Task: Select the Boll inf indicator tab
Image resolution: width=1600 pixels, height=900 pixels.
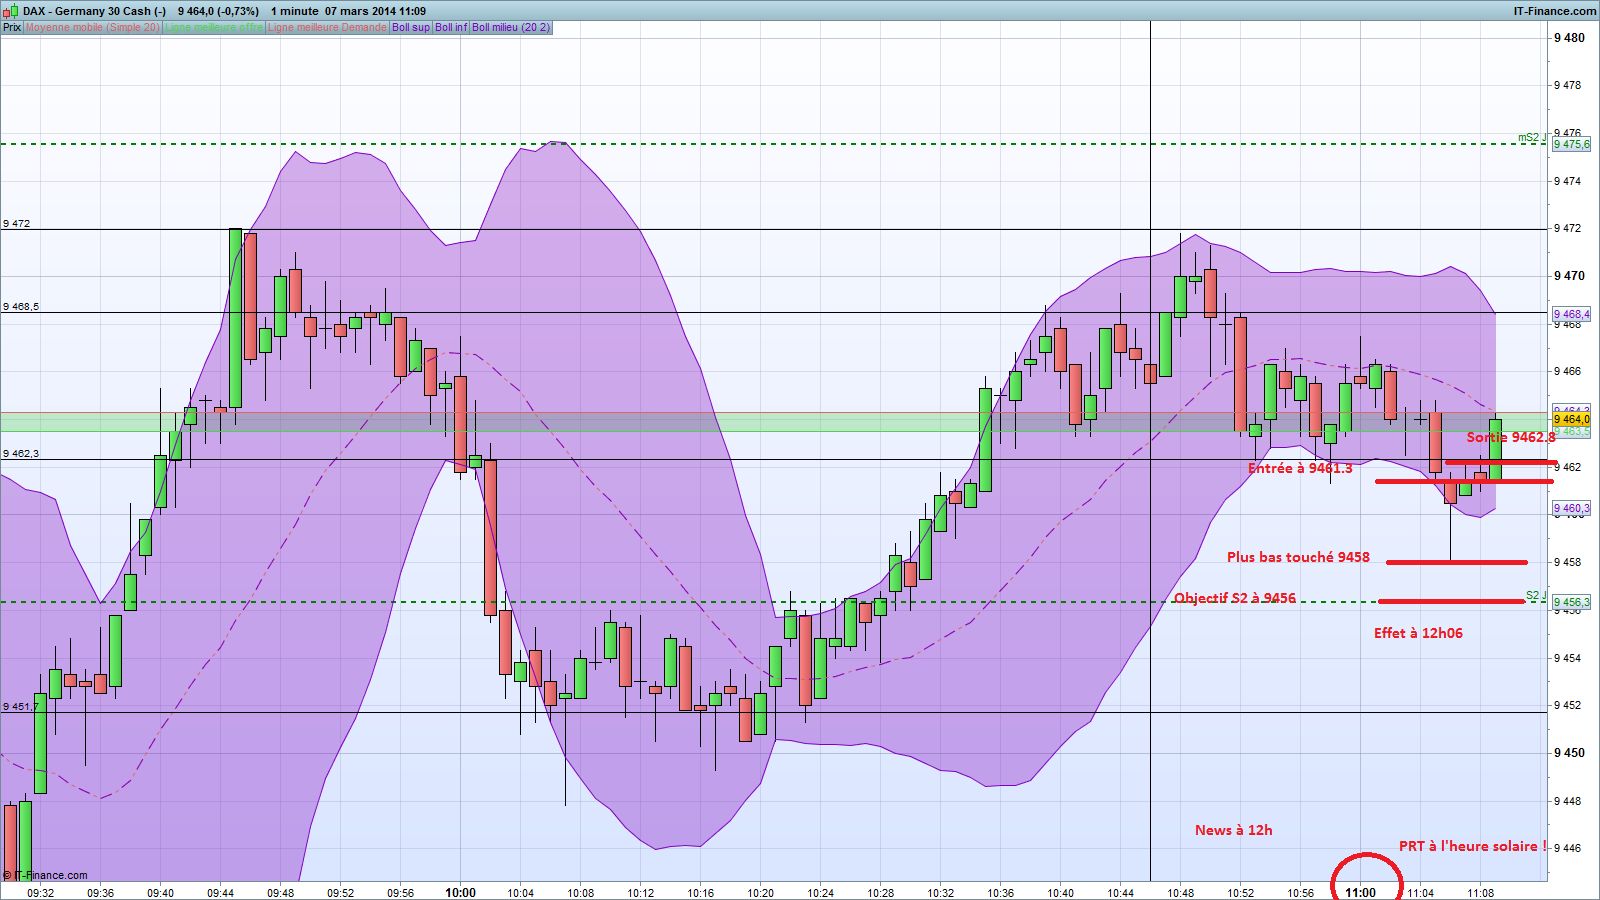Action: point(451,28)
